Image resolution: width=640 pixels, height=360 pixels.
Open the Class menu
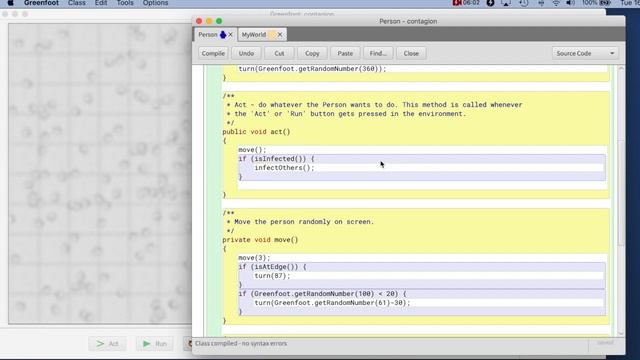click(x=77, y=3)
